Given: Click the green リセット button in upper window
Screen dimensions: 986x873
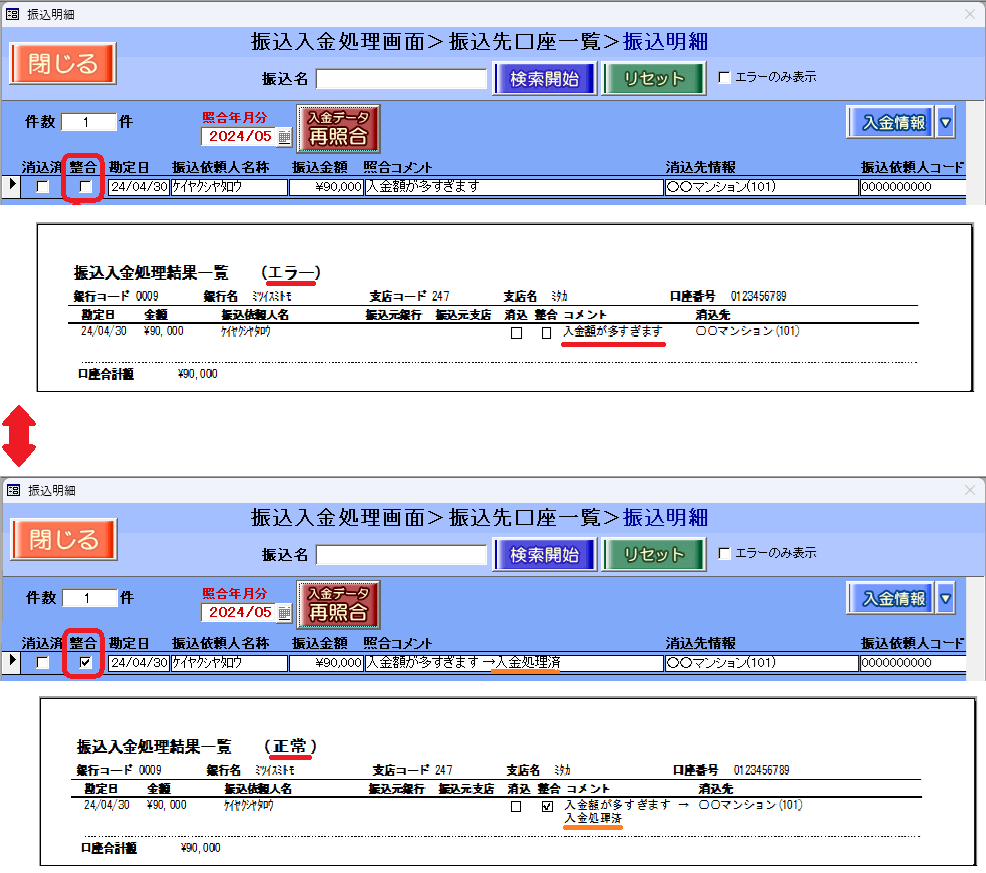Looking at the screenshot, I should [654, 78].
